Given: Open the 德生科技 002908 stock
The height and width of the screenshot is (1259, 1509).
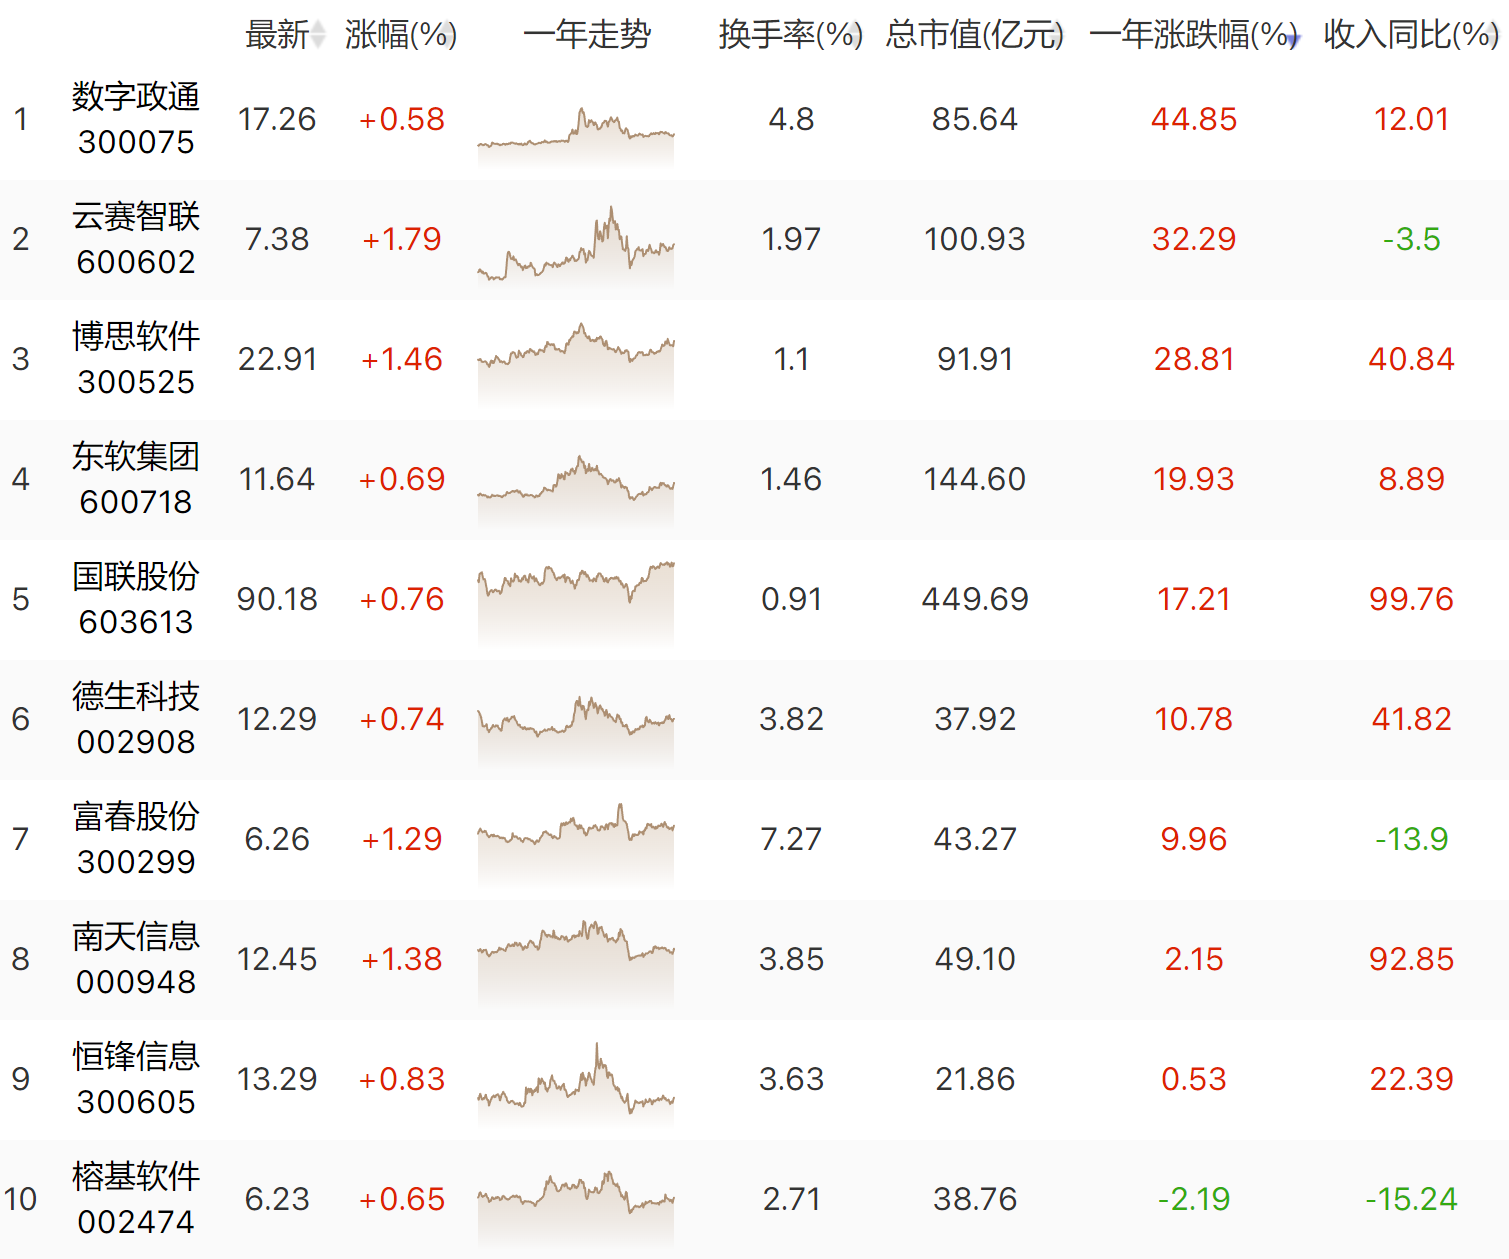Looking at the screenshot, I should [136, 719].
